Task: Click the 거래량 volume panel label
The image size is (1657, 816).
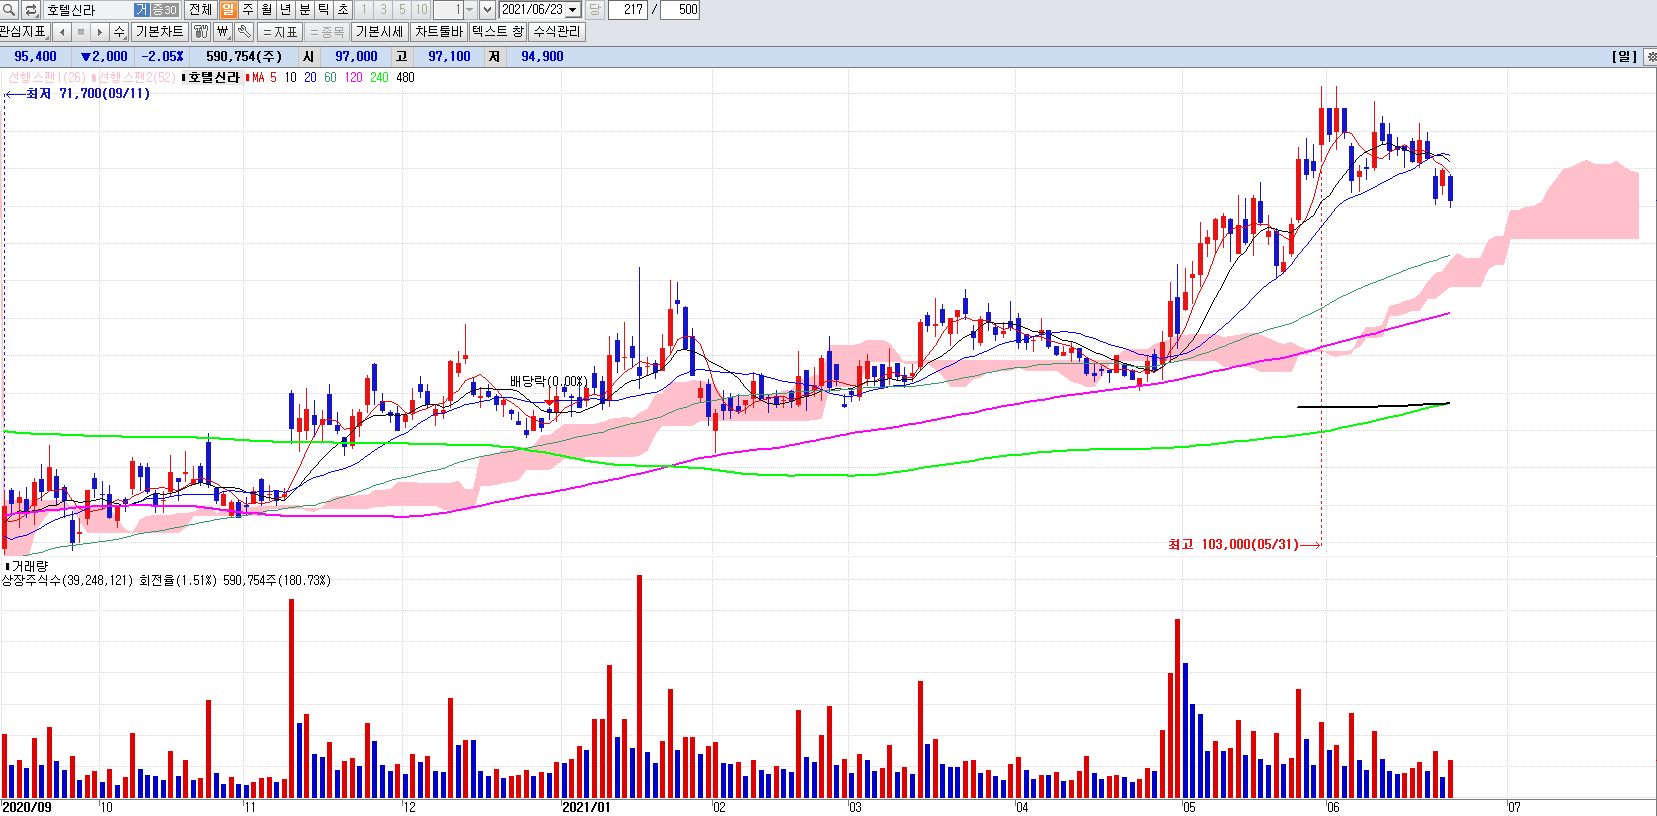Action: [29, 566]
